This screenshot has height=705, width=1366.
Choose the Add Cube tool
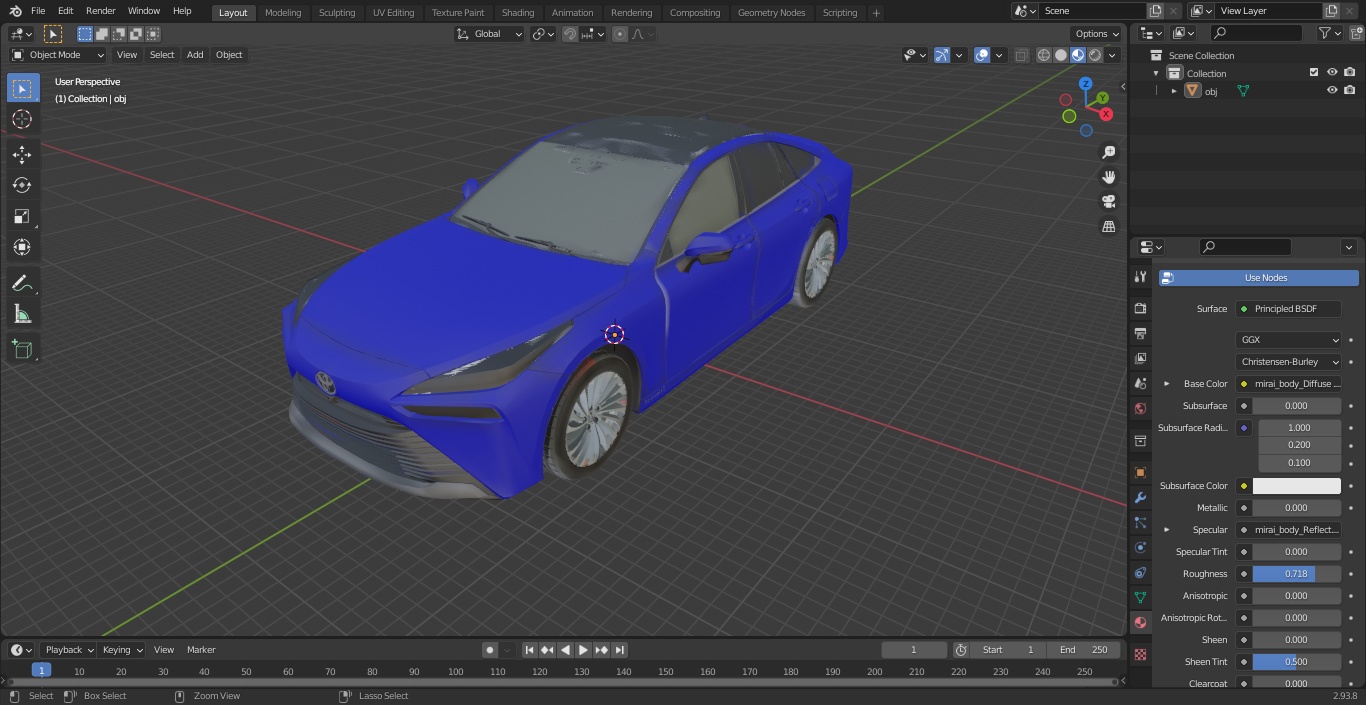click(22, 350)
